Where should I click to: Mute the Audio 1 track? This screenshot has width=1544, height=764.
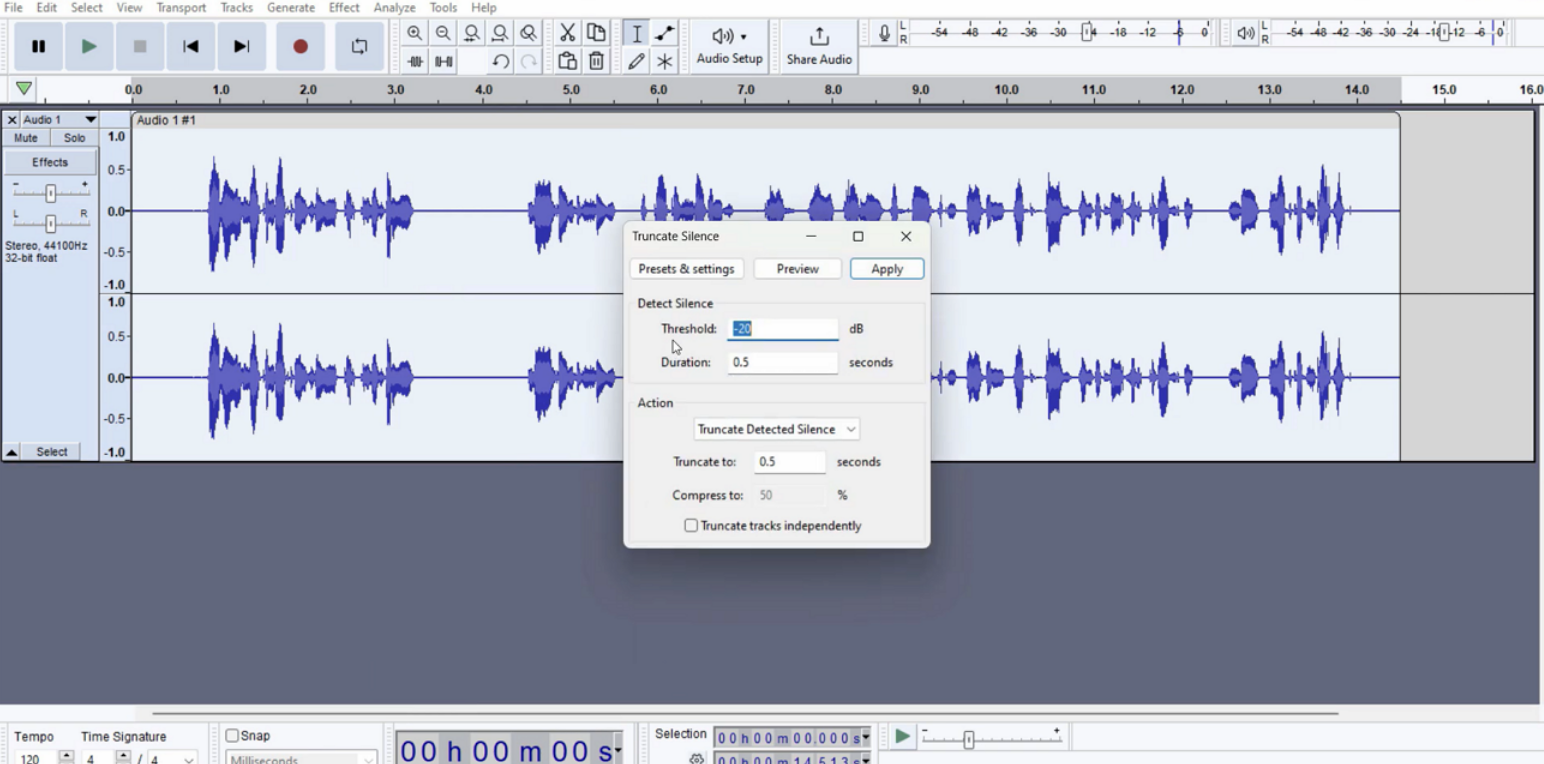coord(26,138)
